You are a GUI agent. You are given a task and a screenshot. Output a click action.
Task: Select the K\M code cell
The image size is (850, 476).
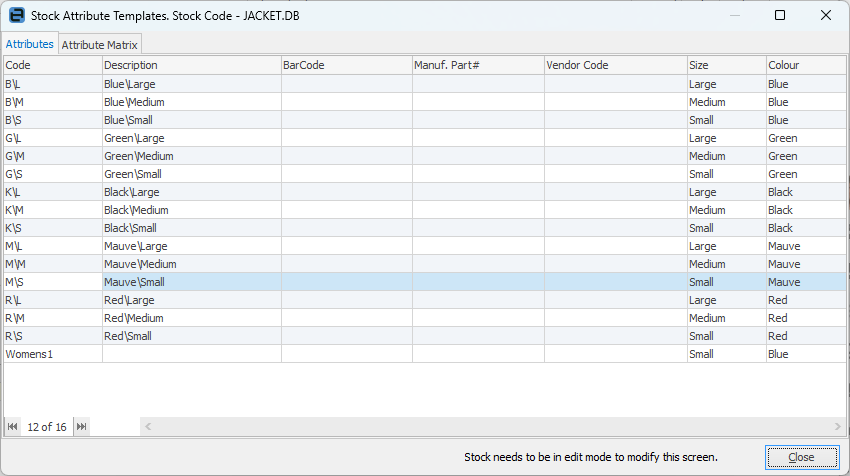53,210
